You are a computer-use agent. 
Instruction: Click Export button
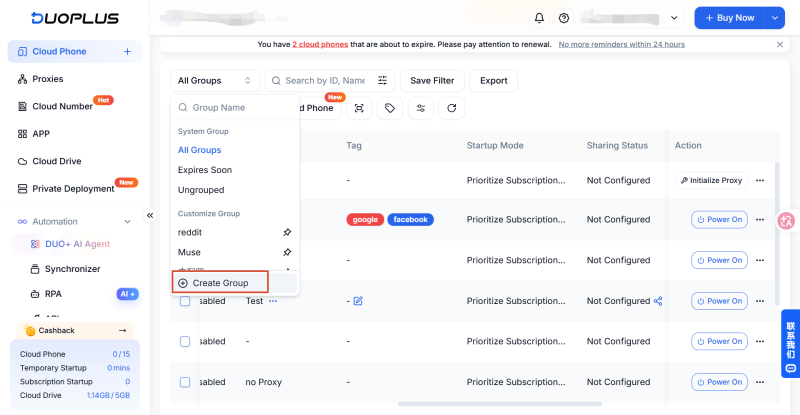493,81
